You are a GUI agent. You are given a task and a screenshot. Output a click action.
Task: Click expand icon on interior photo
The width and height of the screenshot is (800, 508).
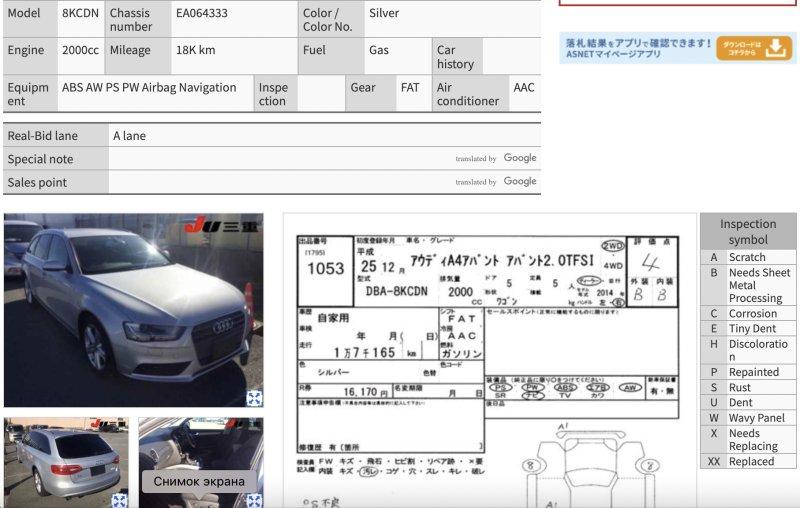[x=254, y=499]
